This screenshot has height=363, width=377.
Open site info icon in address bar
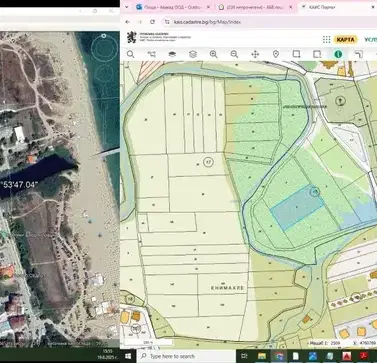(x=167, y=22)
